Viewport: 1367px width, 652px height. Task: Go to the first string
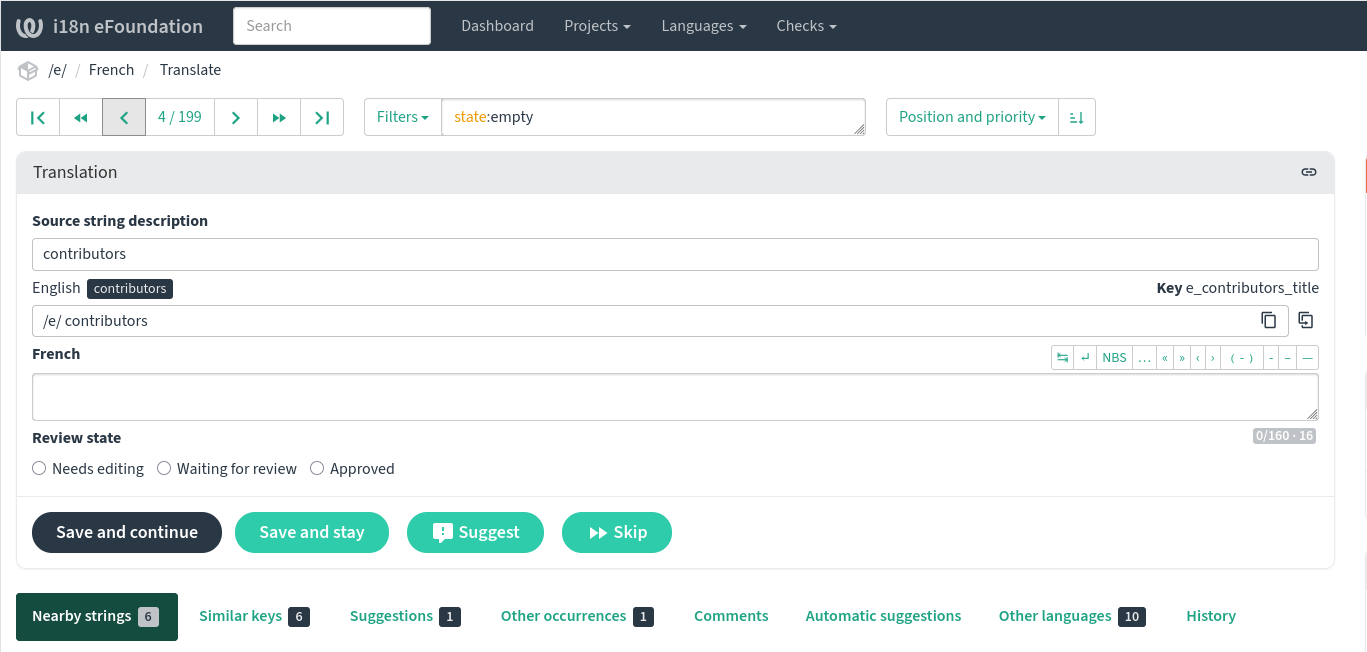click(x=38, y=117)
